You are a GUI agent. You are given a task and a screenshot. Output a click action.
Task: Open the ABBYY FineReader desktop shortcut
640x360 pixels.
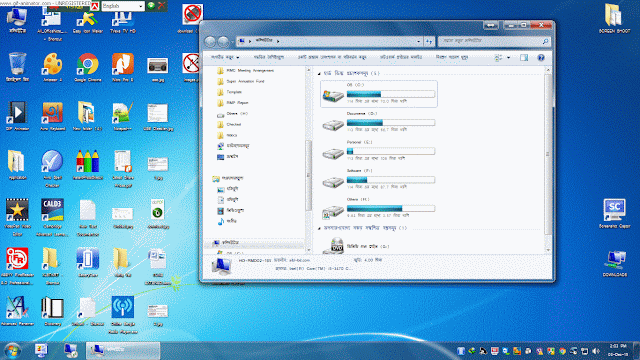click(x=17, y=266)
